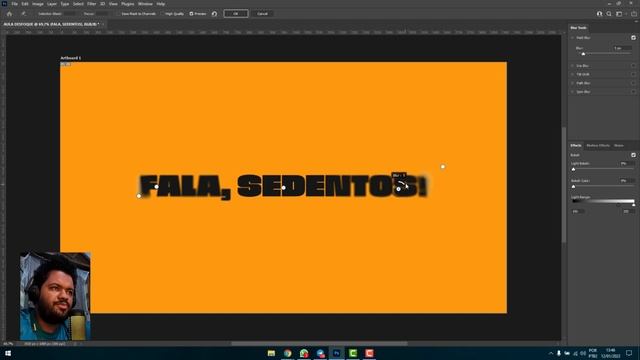Open Chrome from the taskbar
The image size is (640, 360).
pos(288,353)
